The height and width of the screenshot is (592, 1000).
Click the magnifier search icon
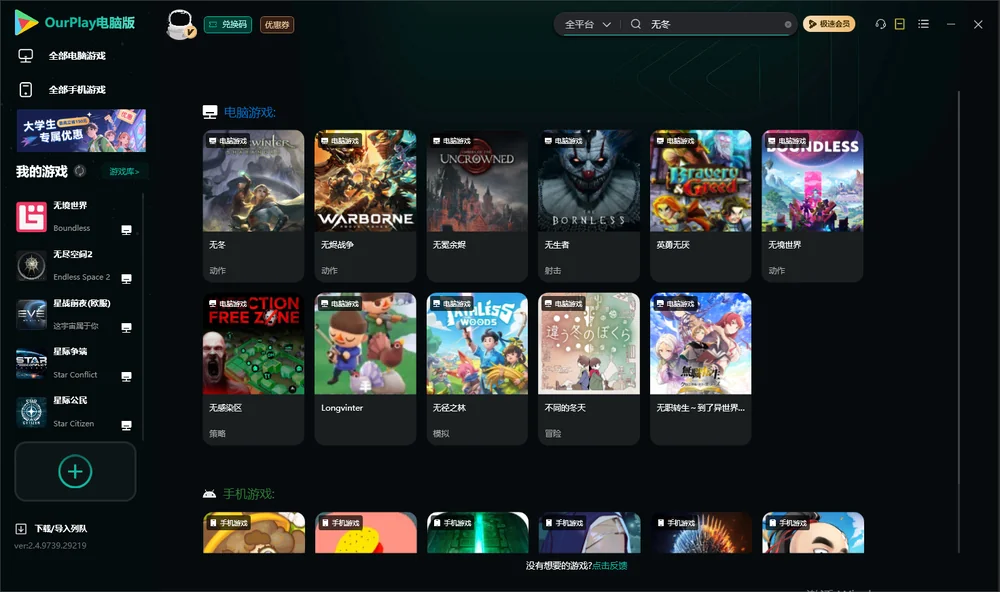pos(636,24)
